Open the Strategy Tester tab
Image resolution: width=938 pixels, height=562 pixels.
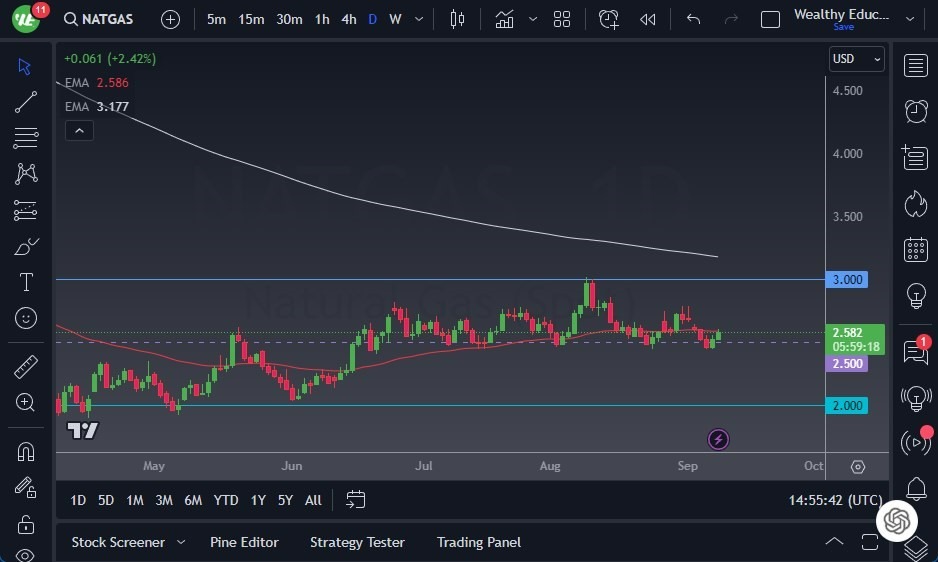[x=357, y=542]
